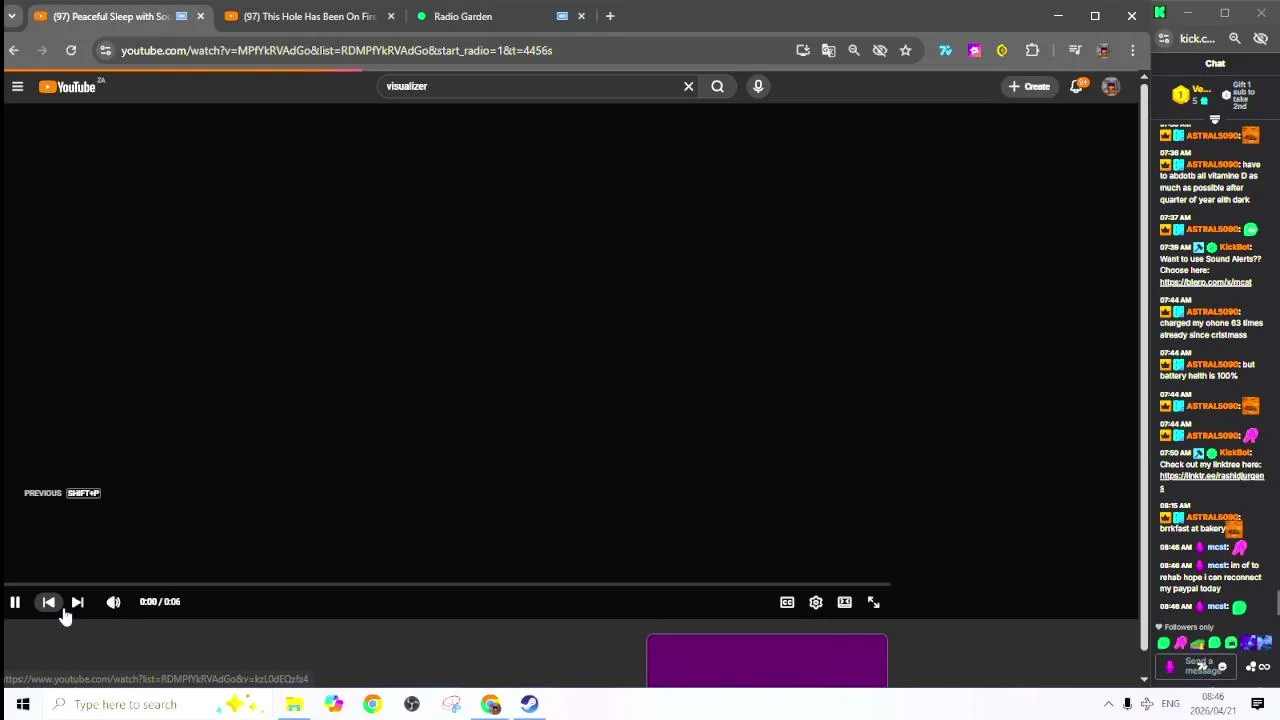Click the YouTube search box with 'visualizer'
This screenshot has height=720, width=1280.
coord(530,86)
